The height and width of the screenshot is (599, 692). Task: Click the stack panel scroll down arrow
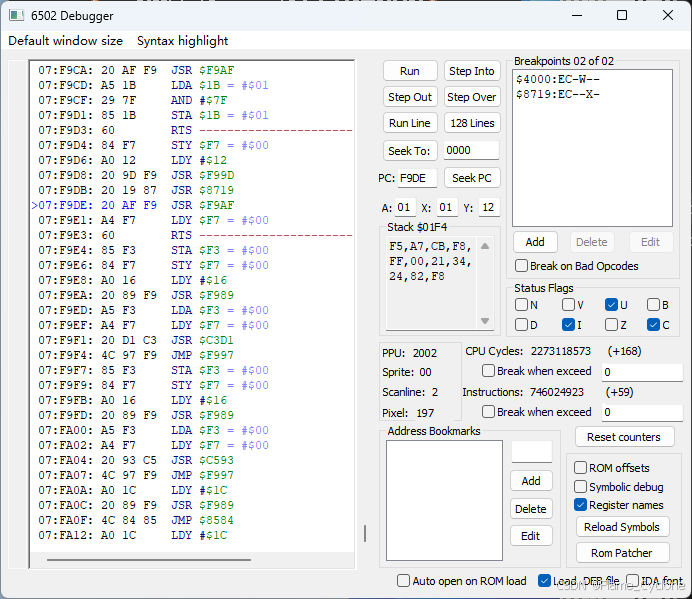pos(485,321)
